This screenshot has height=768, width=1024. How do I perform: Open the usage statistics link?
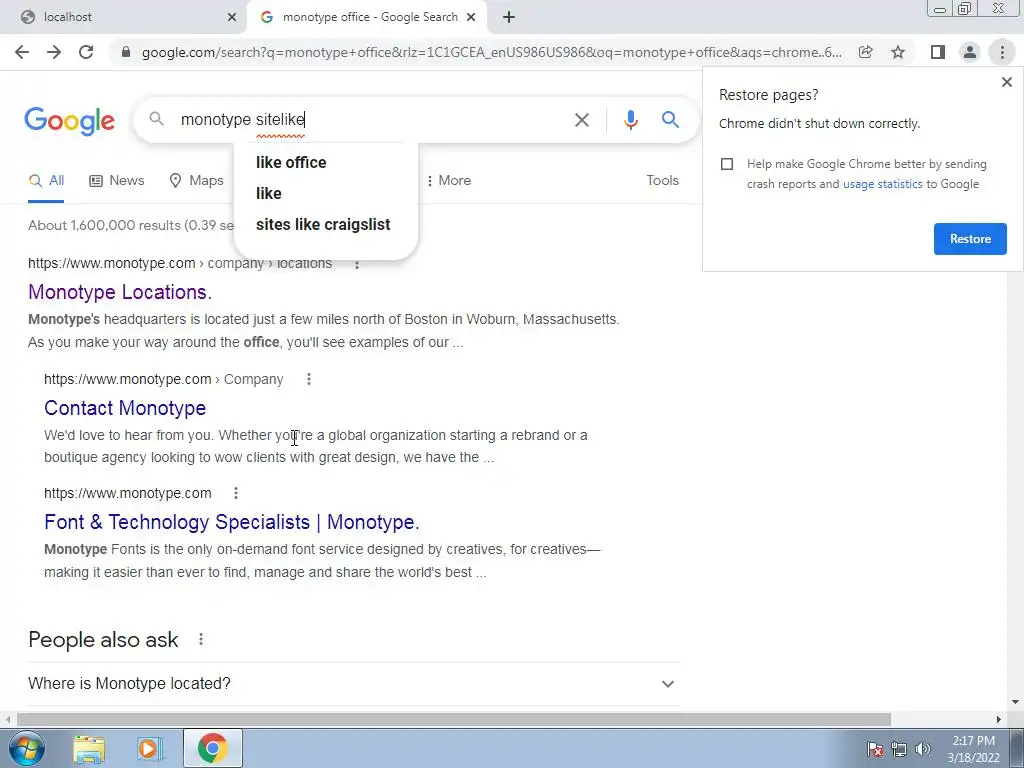(882, 184)
